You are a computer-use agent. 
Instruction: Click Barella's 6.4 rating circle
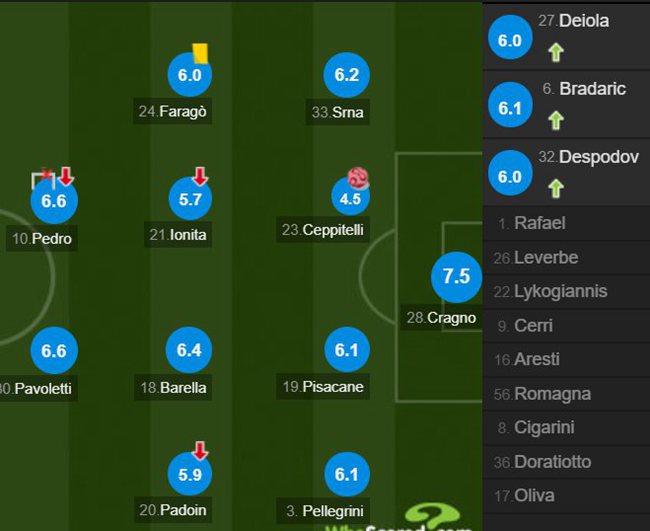189,350
